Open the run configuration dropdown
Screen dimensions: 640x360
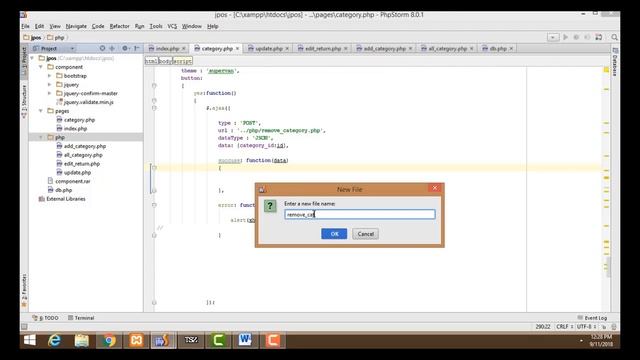tap(553, 37)
